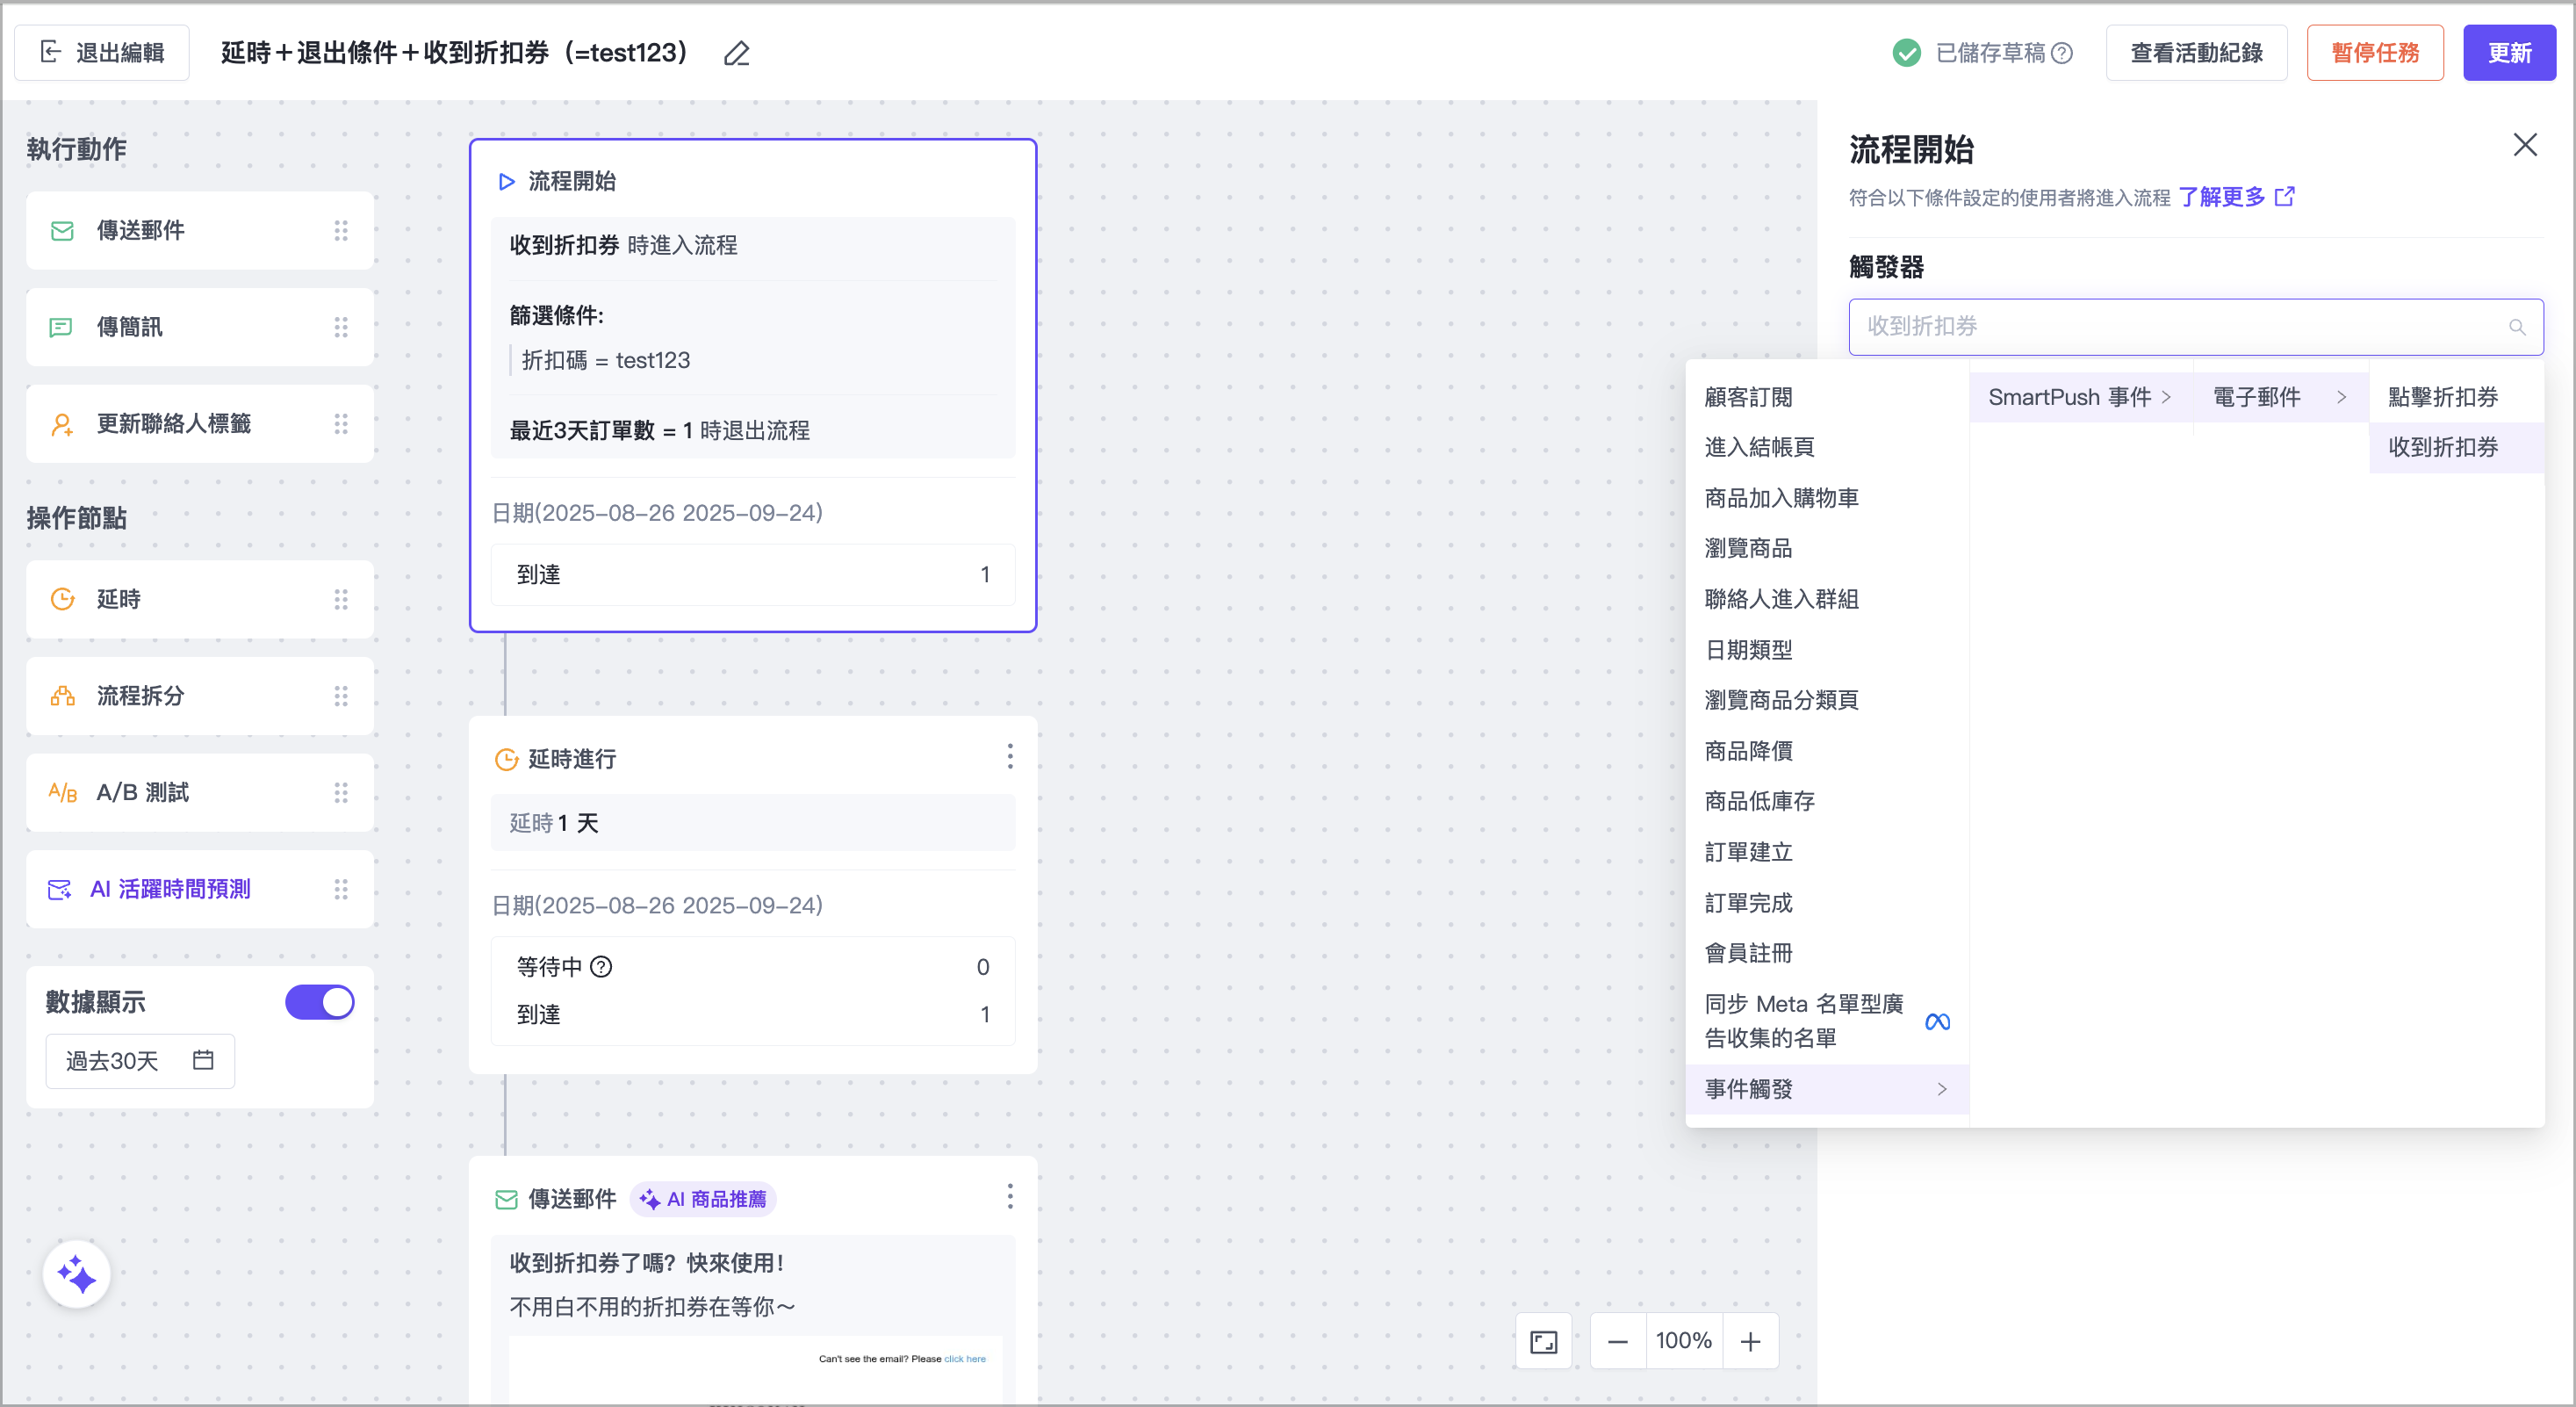
Task: Click drag handle dots on 傳簡訊 item
Action: 341,327
